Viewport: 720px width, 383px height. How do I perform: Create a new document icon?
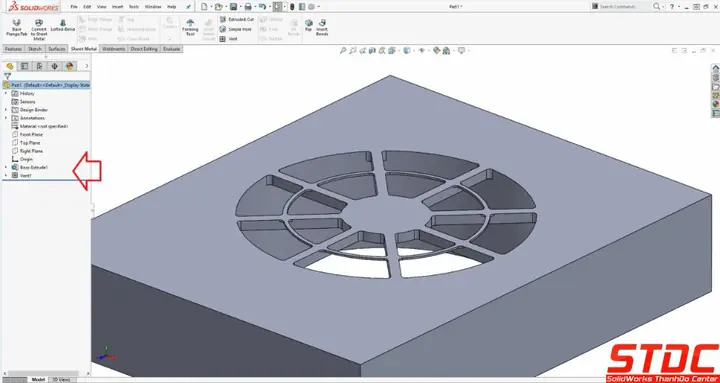coord(204,6)
